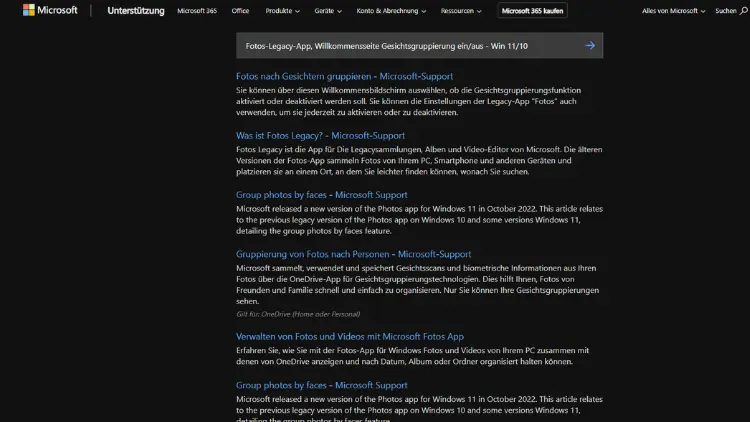Click snippet starting 'Microsoft sammelt, verwendet und speichert'
Viewport: 750px width, 422px height.
[x=417, y=284]
